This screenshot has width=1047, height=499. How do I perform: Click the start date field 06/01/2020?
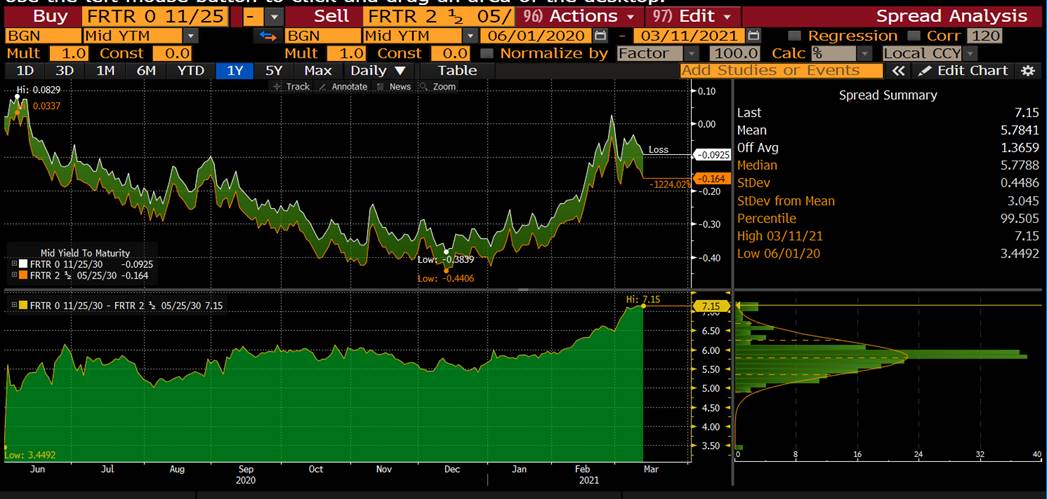coord(537,36)
